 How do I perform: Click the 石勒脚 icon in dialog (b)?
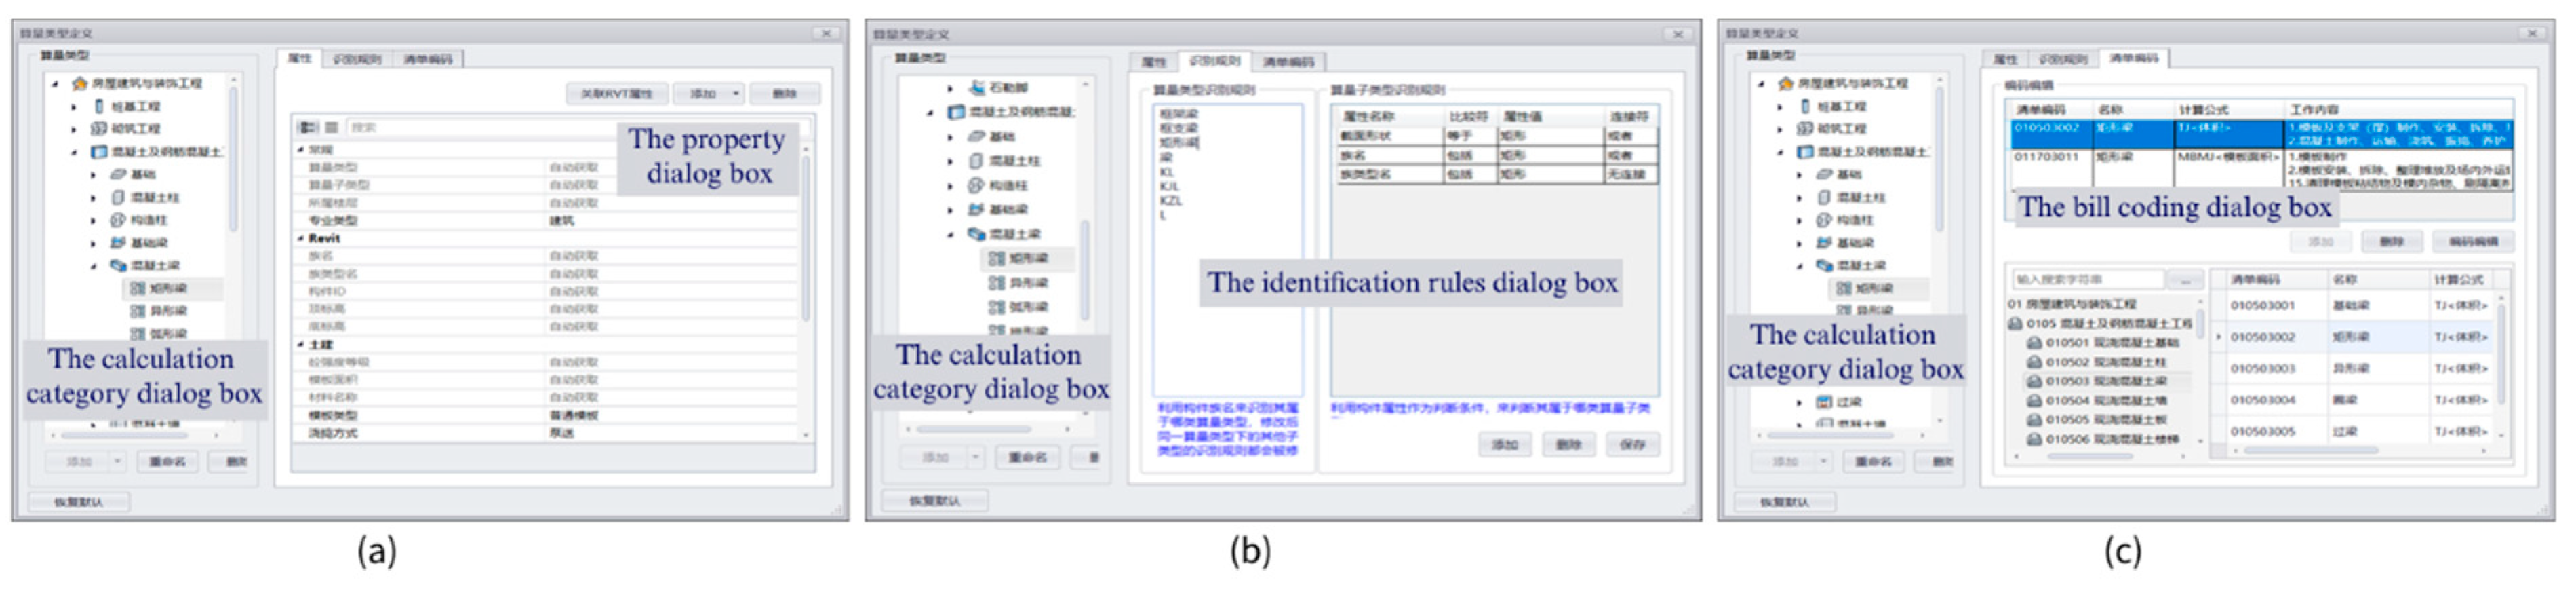pos(977,88)
